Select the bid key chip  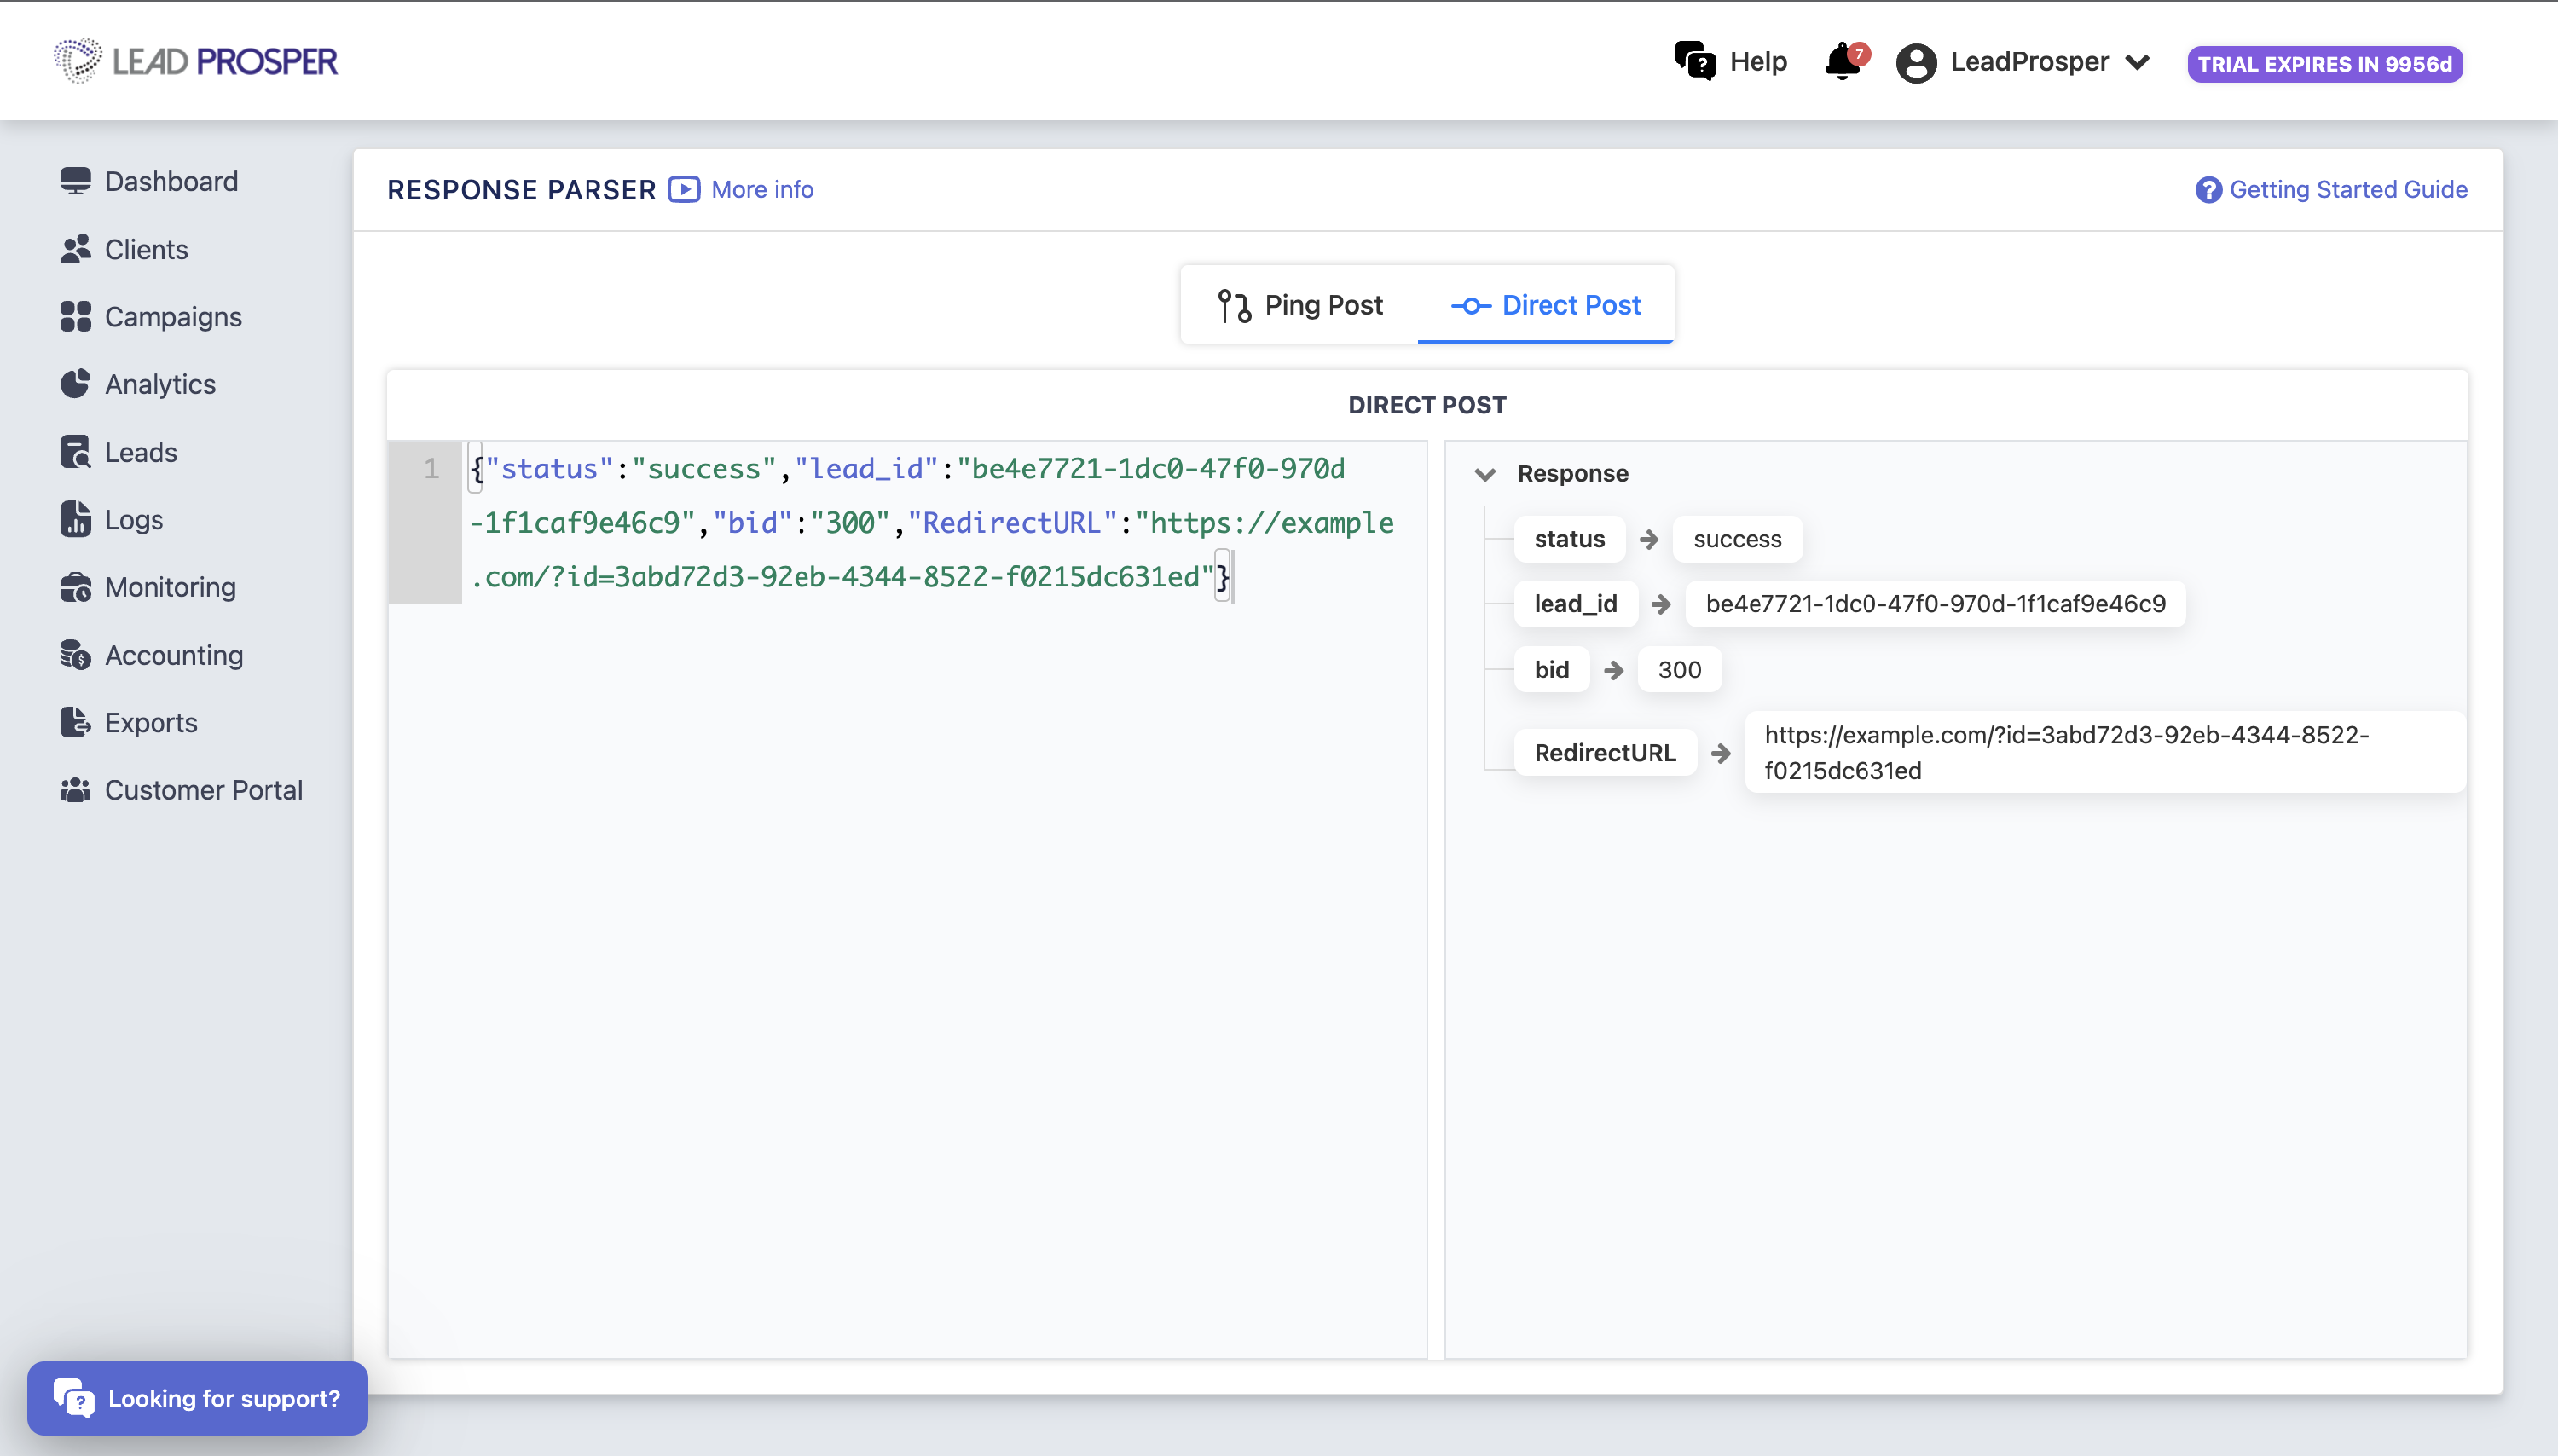coord(1551,670)
